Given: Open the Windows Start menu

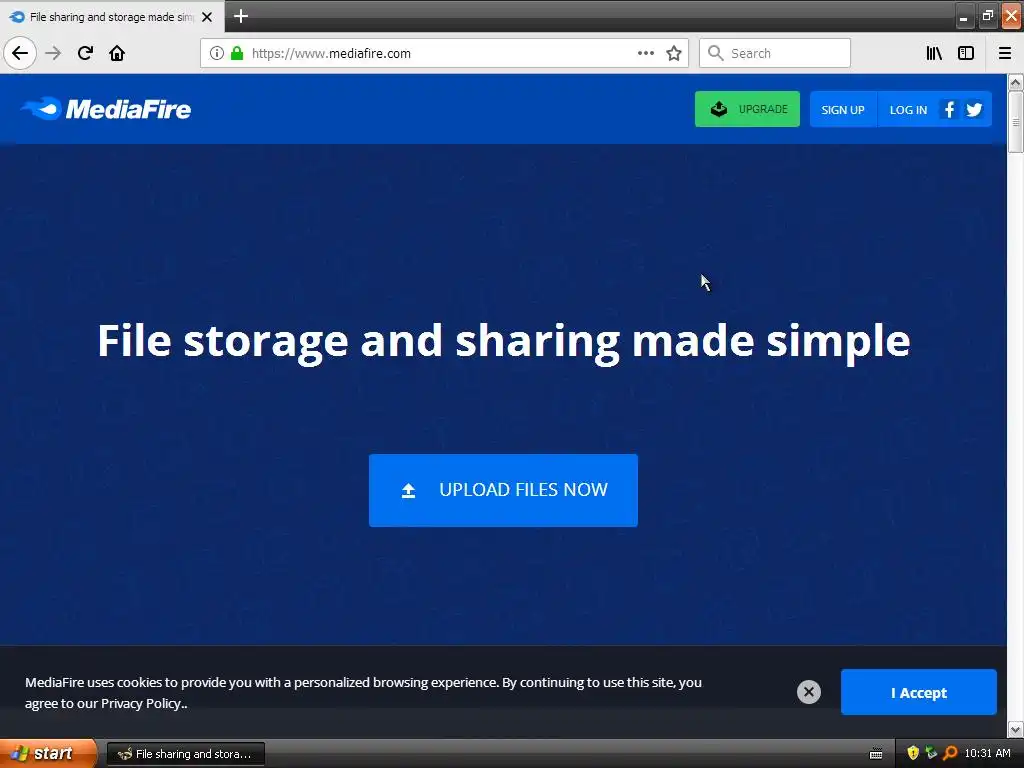Looking at the screenshot, I should pyautogui.click(x=48, y=754).
